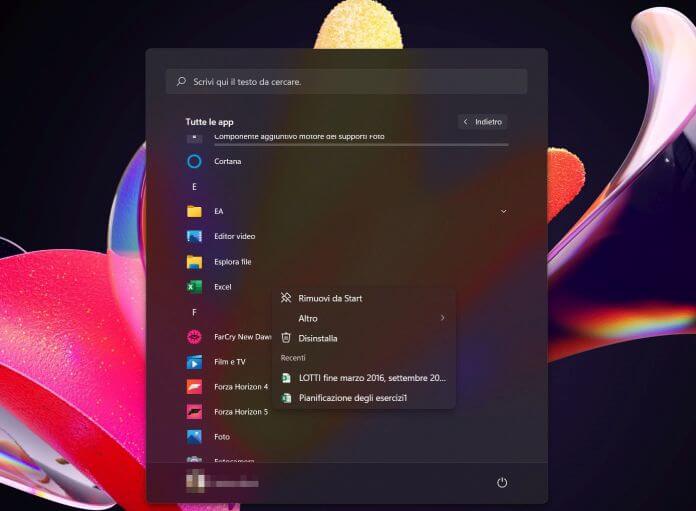696x511 pixels.
Task: Click the power button icon
Action: coord(502,483)
